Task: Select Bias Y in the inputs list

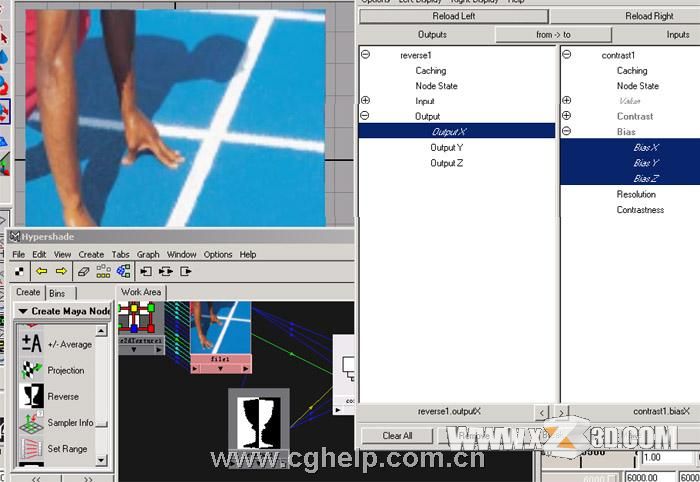Action: 630,162
